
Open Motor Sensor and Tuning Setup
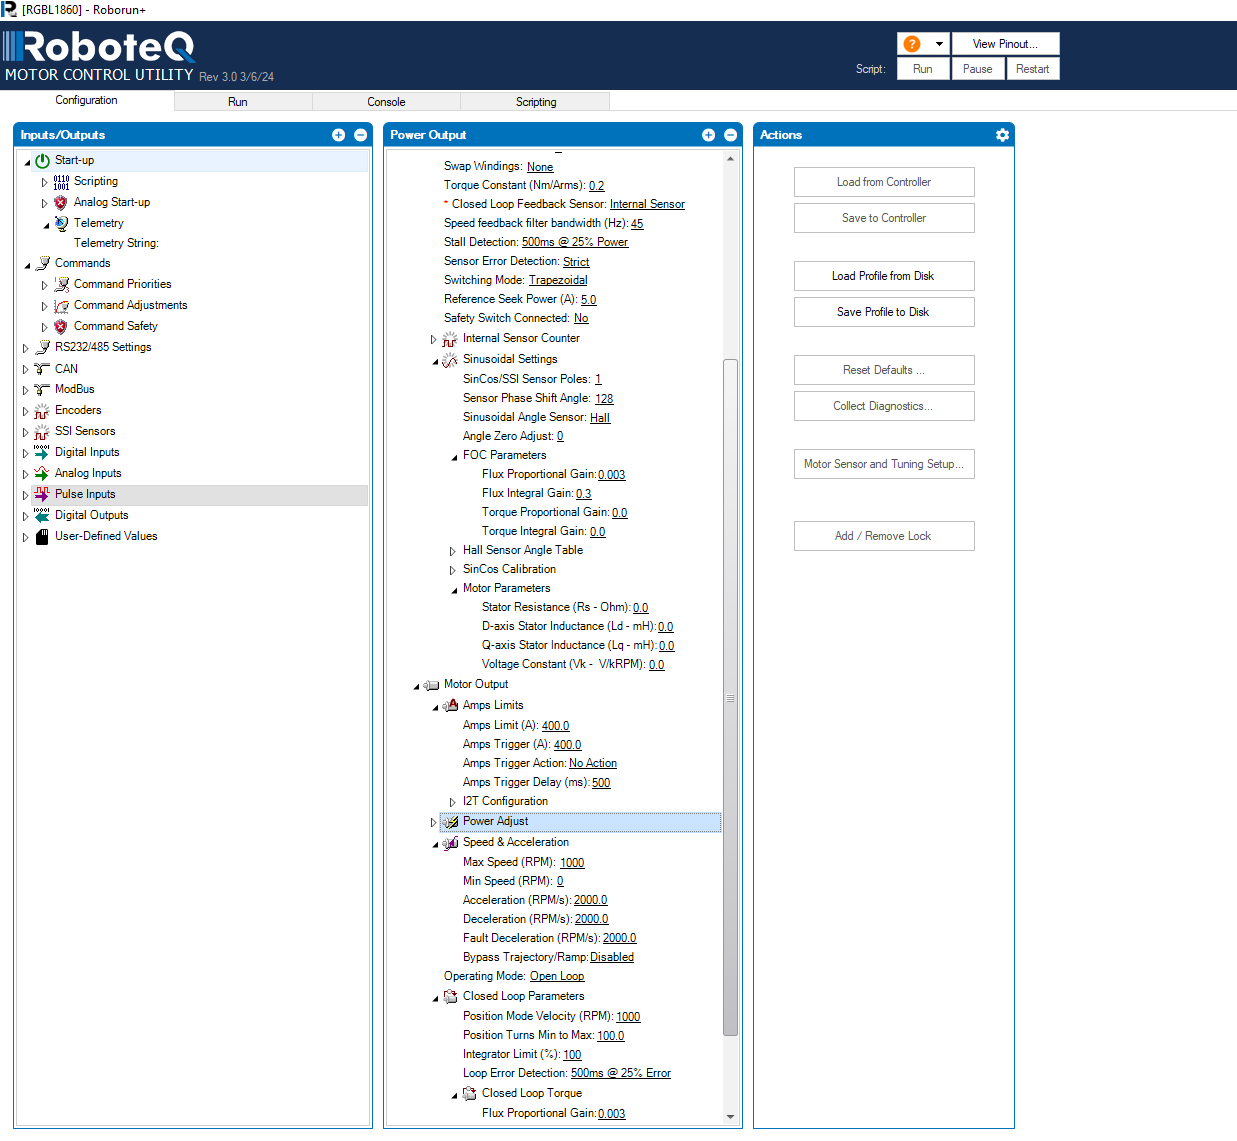(x=884, y=464)
